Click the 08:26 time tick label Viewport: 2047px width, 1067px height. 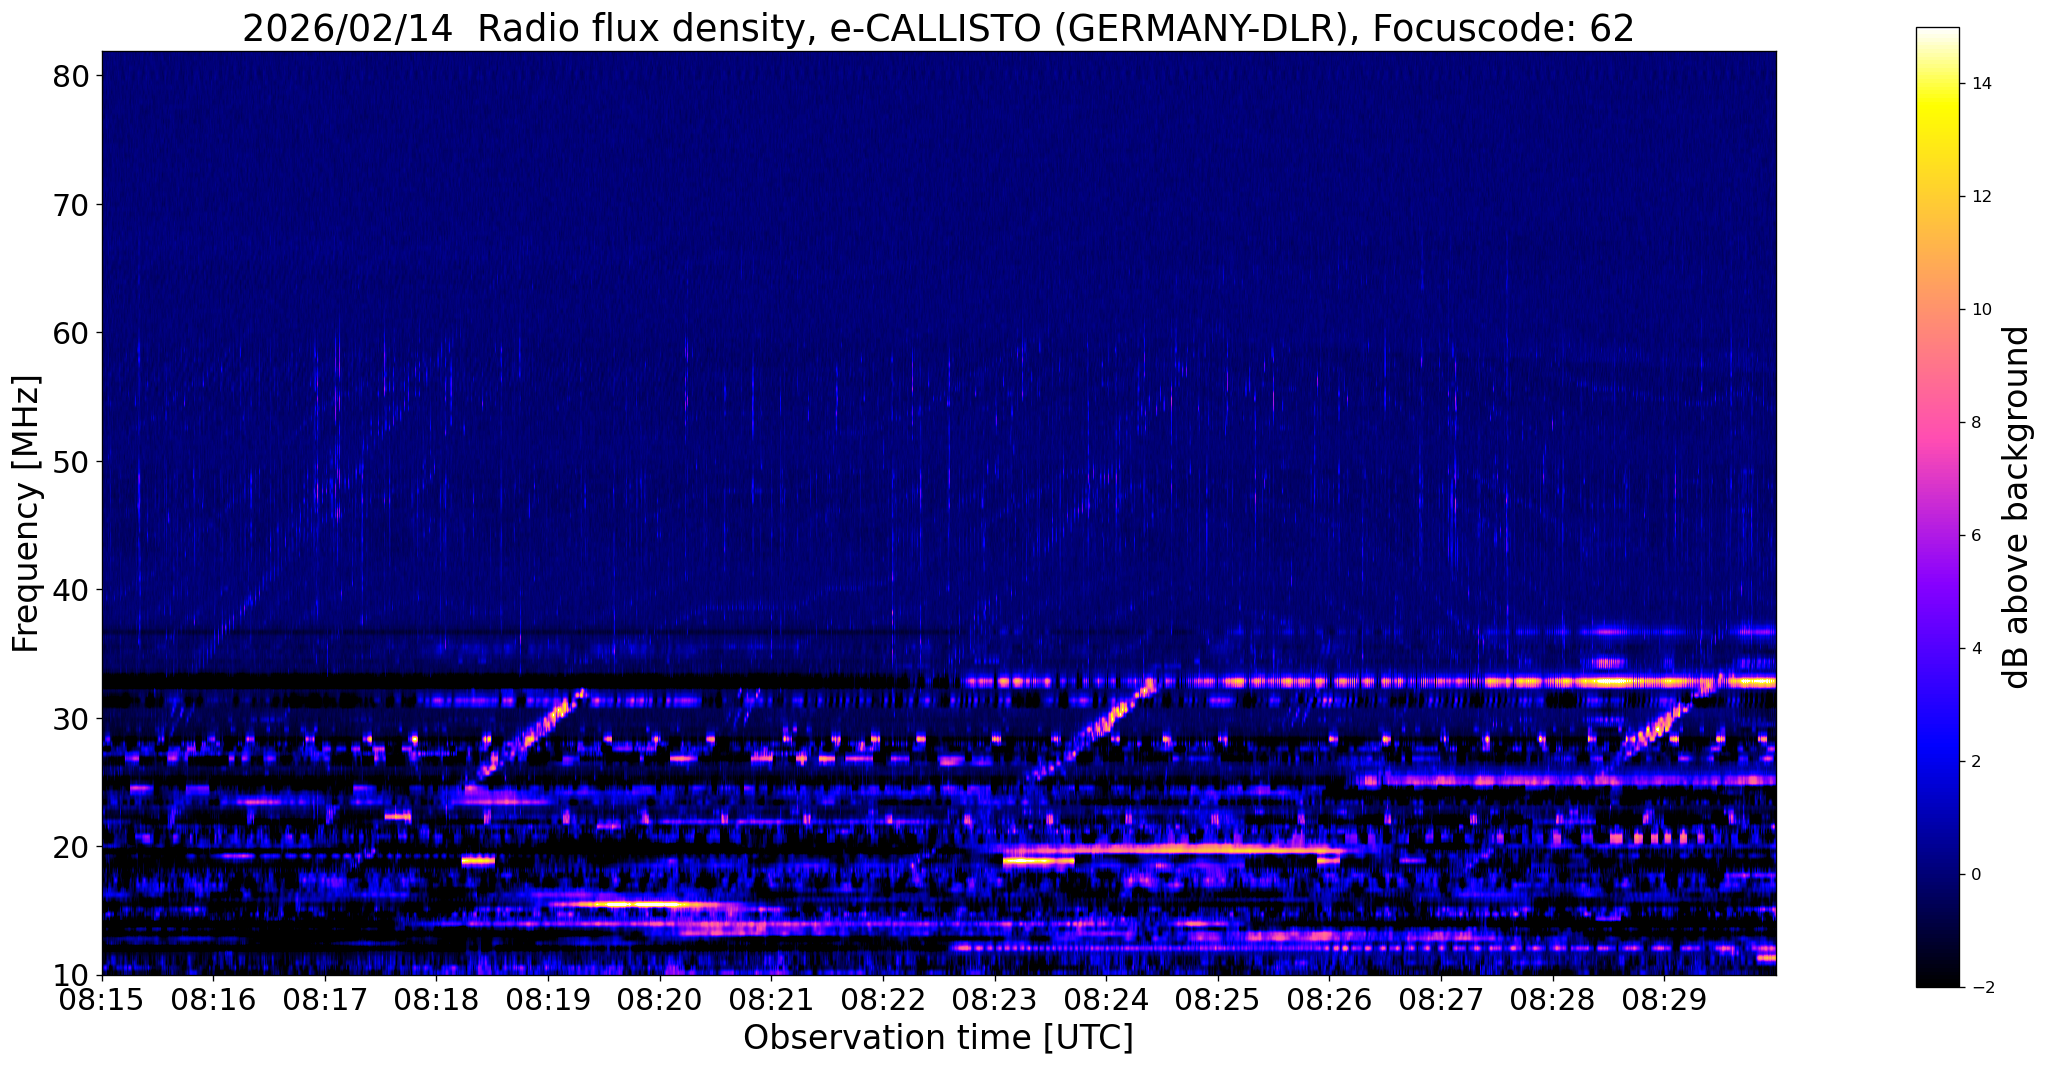[x=1329, y=999]
